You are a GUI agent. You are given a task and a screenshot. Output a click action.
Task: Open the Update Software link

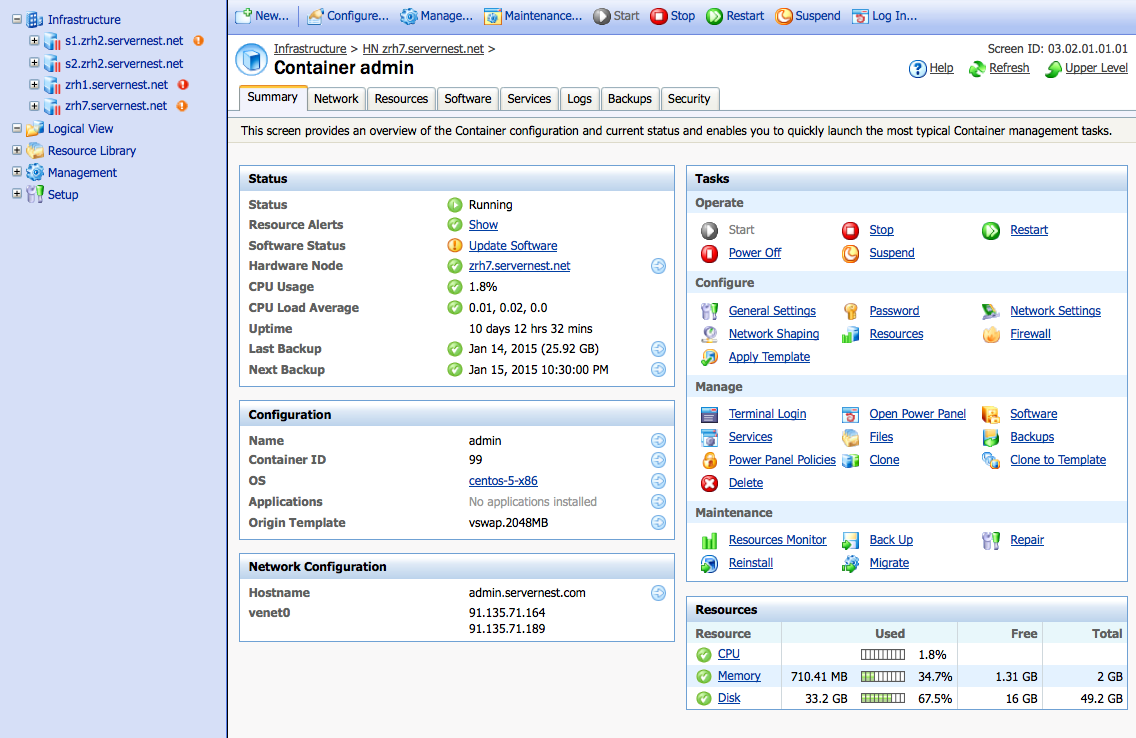pyautogui.click(x=513, y=246)
